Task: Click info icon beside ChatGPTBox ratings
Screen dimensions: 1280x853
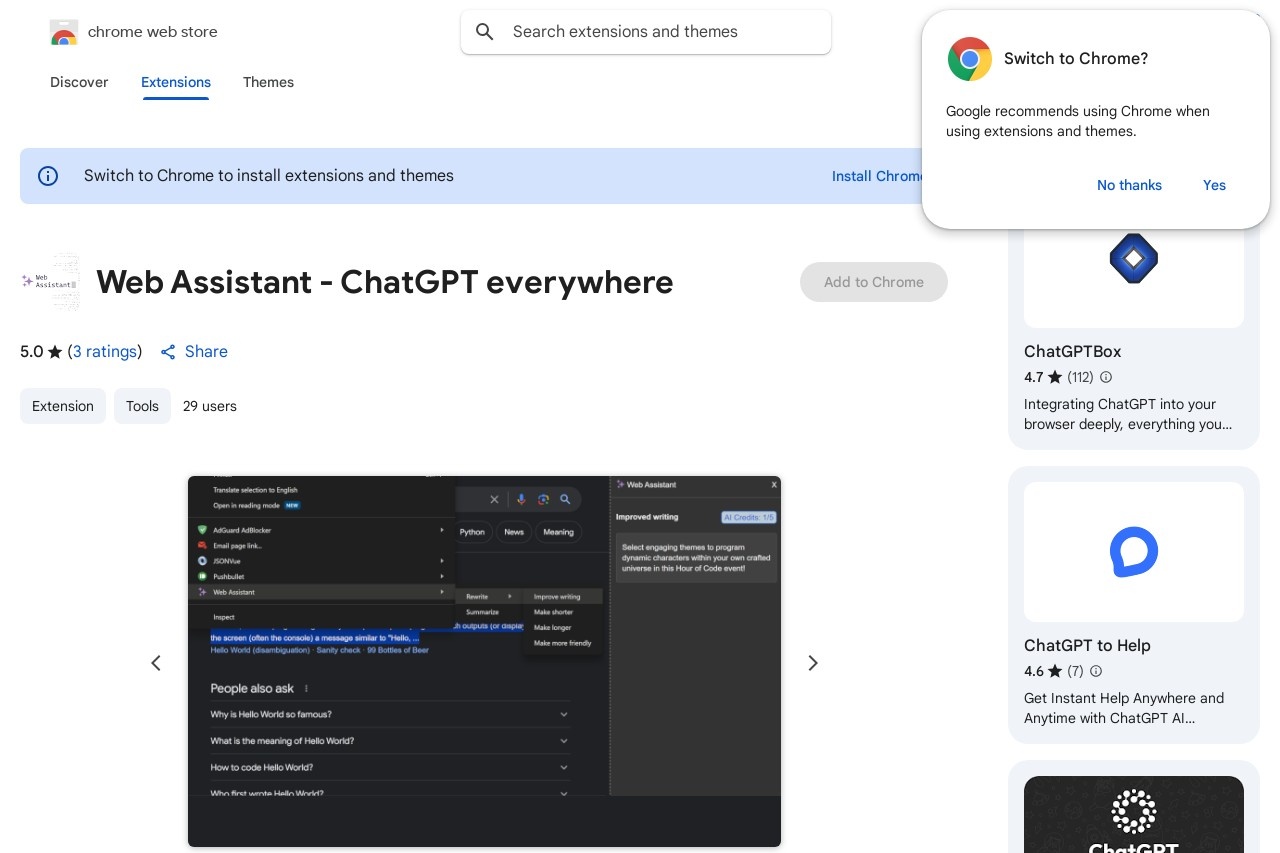Action: pyautogui.click(x=1106, y=377)
